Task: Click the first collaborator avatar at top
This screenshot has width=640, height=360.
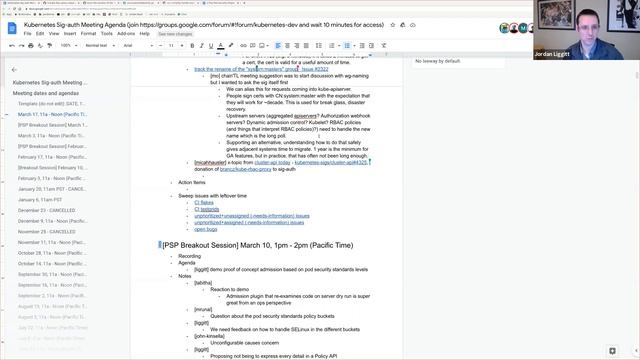Action: coord(504,28)
